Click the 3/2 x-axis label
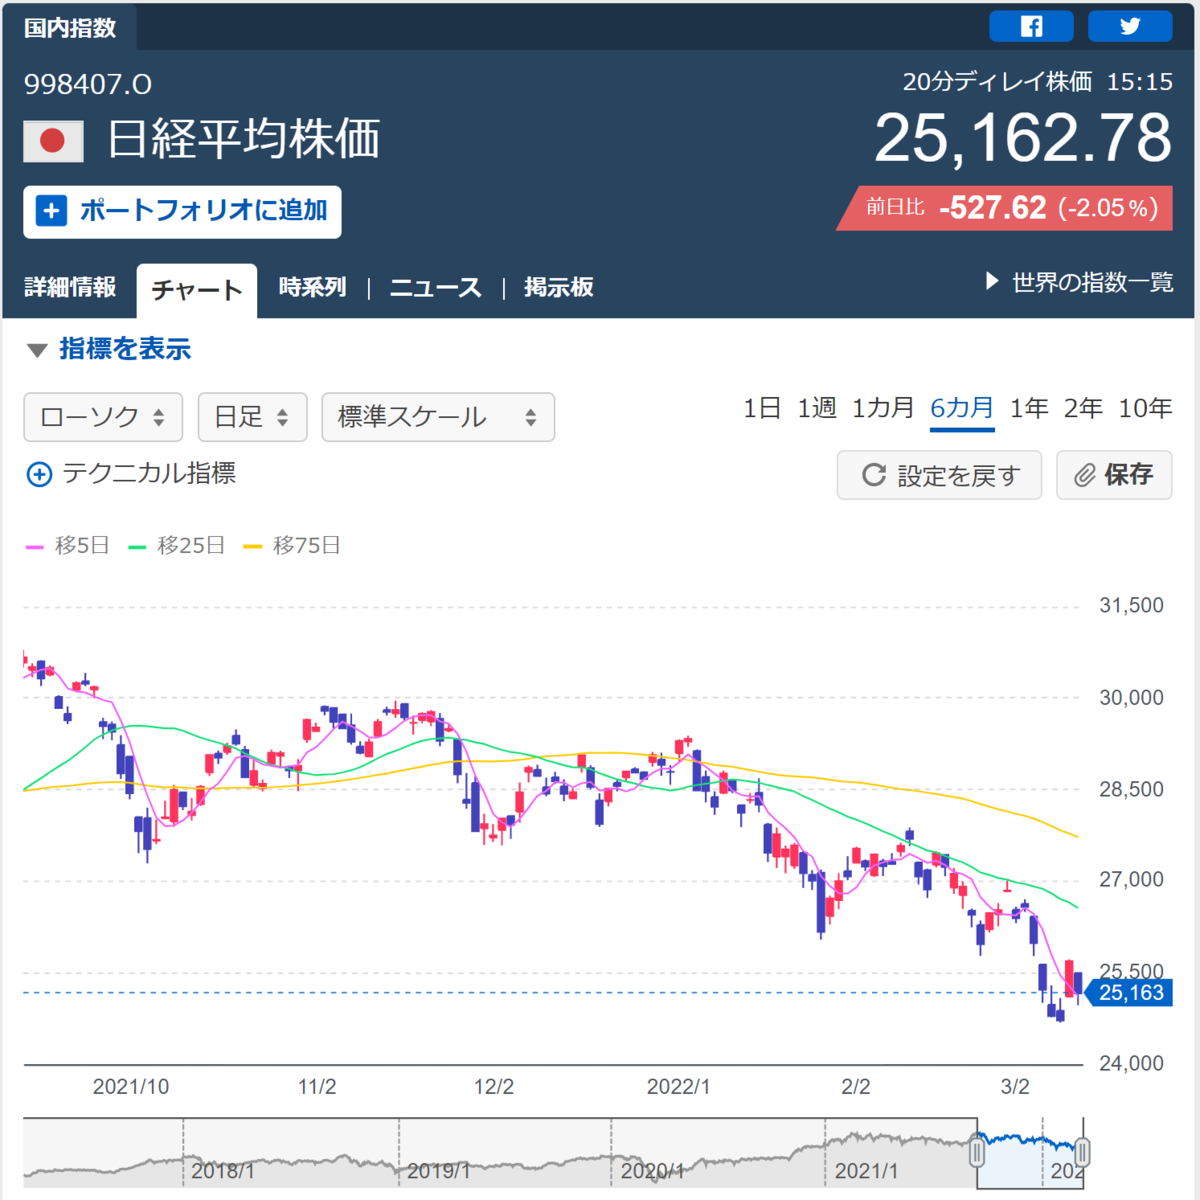The height and width of the screenshot is (1200, 1200). pos(1015,1087)
